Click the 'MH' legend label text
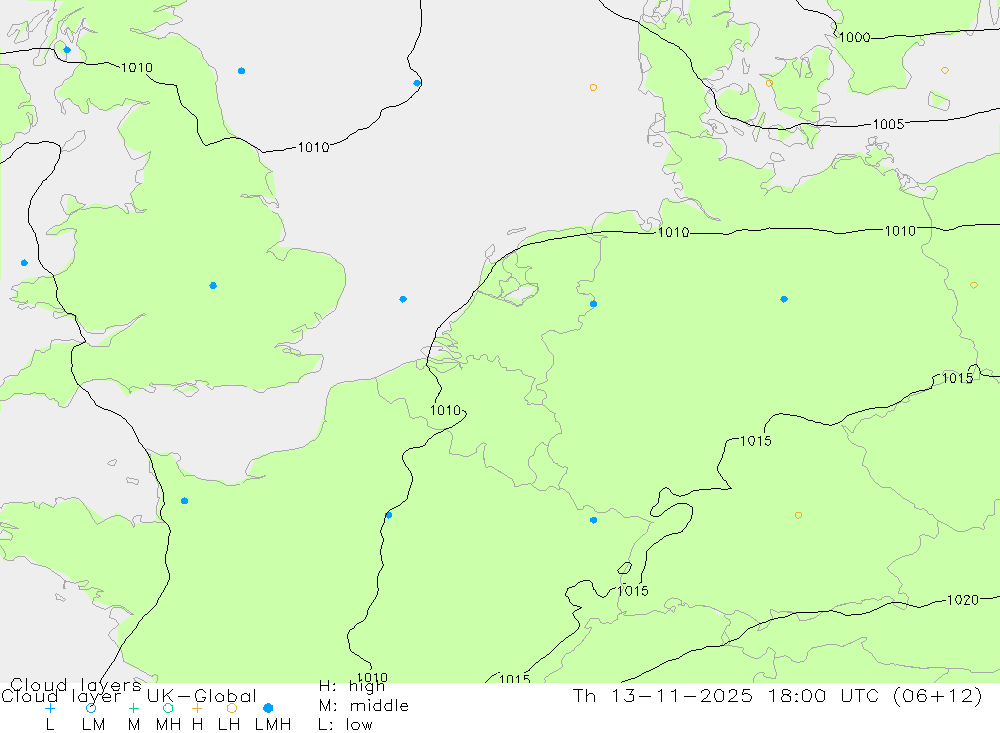1000x733 pixels. coord(169,725)
